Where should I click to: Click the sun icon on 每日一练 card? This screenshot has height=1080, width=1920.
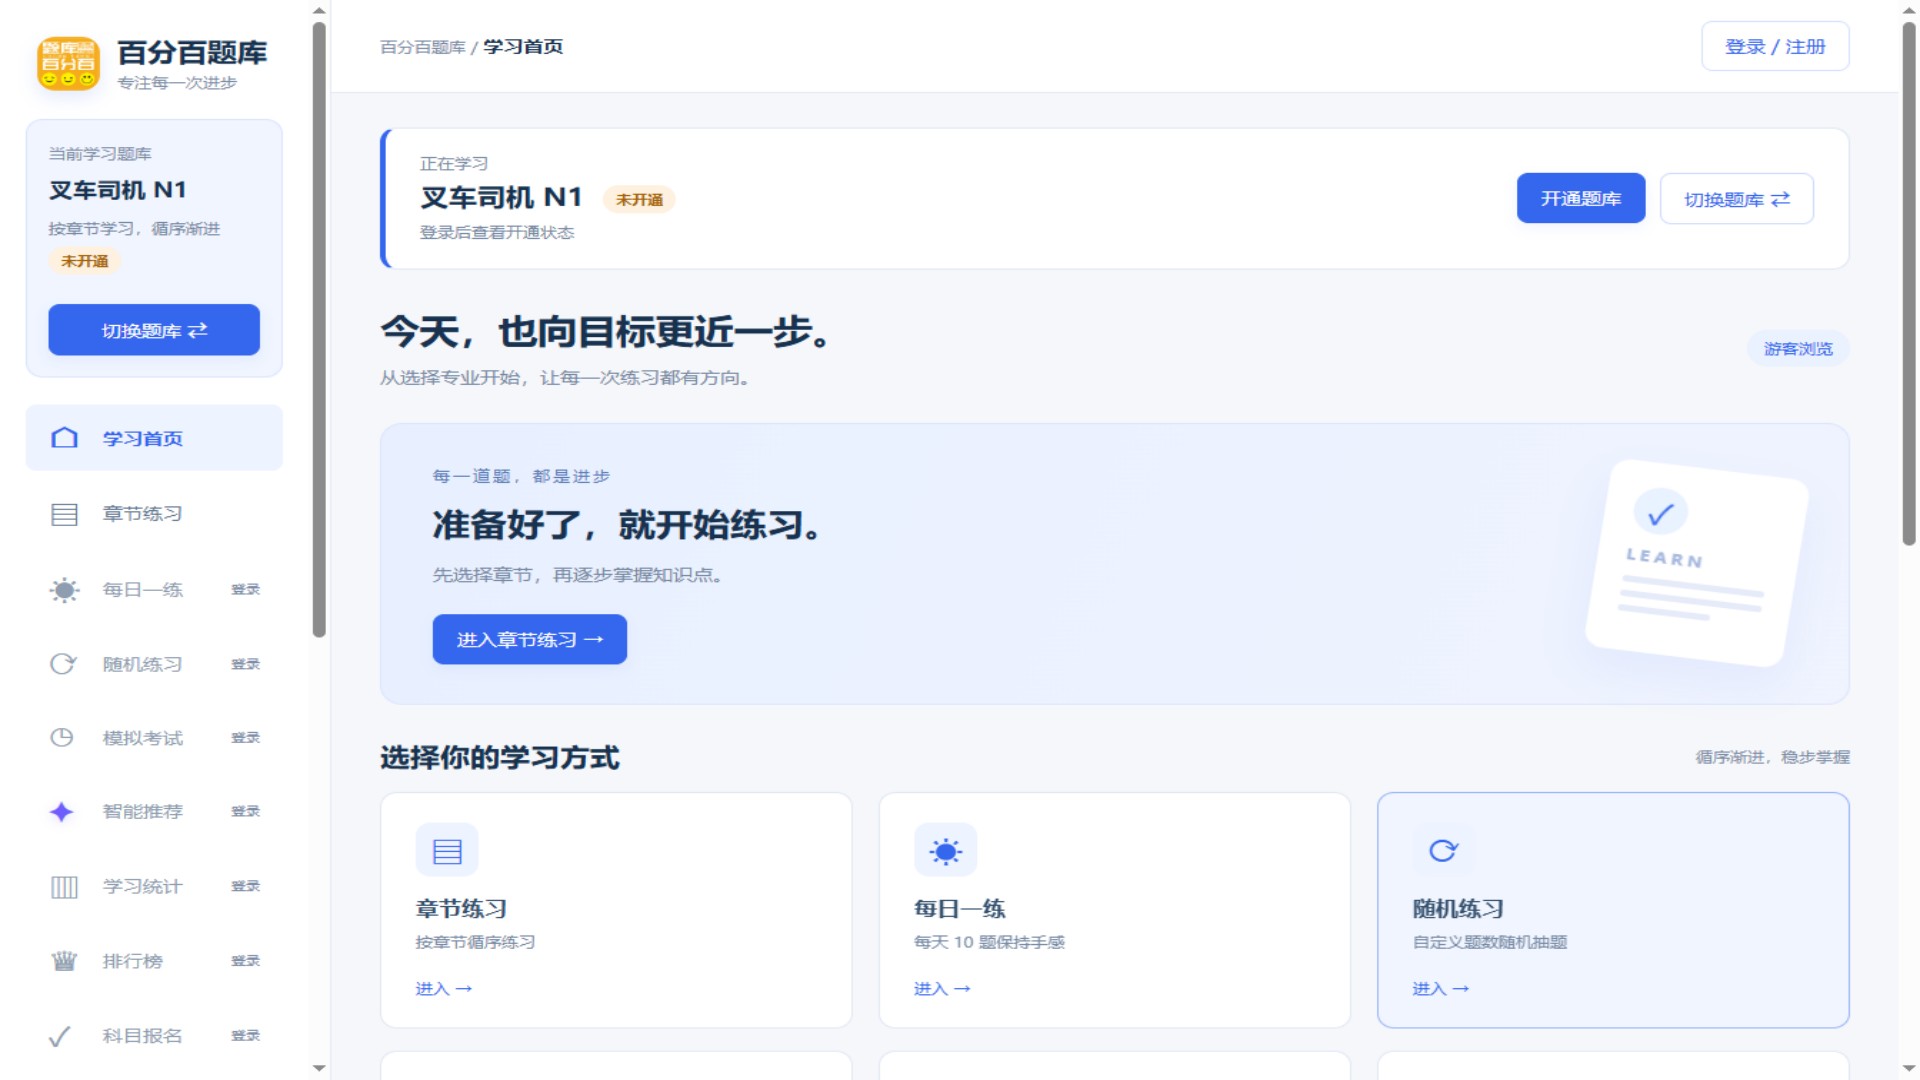click(945, 850)
